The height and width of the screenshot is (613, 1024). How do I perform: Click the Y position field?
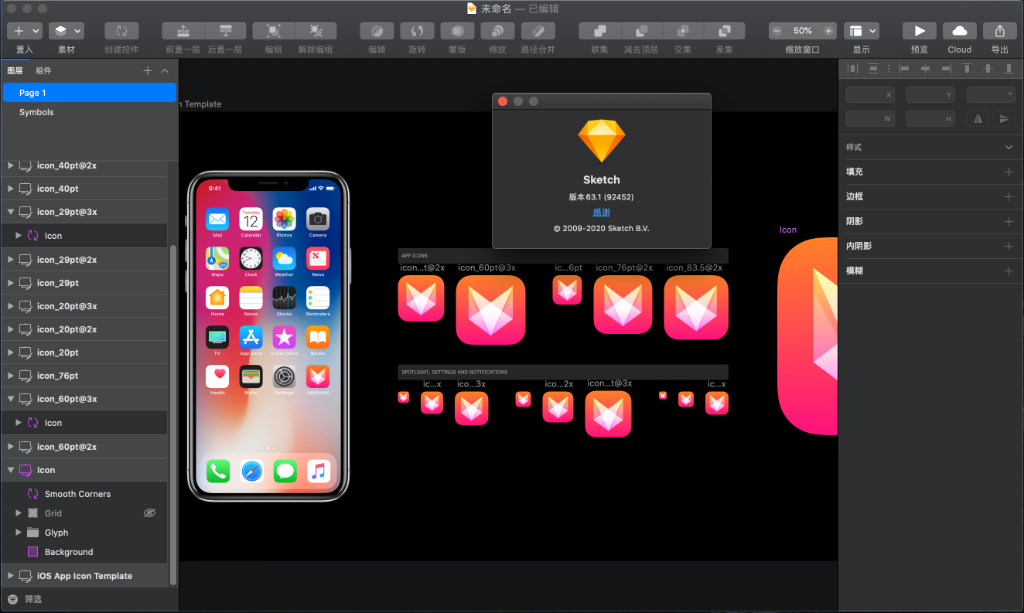pos(930,95)
